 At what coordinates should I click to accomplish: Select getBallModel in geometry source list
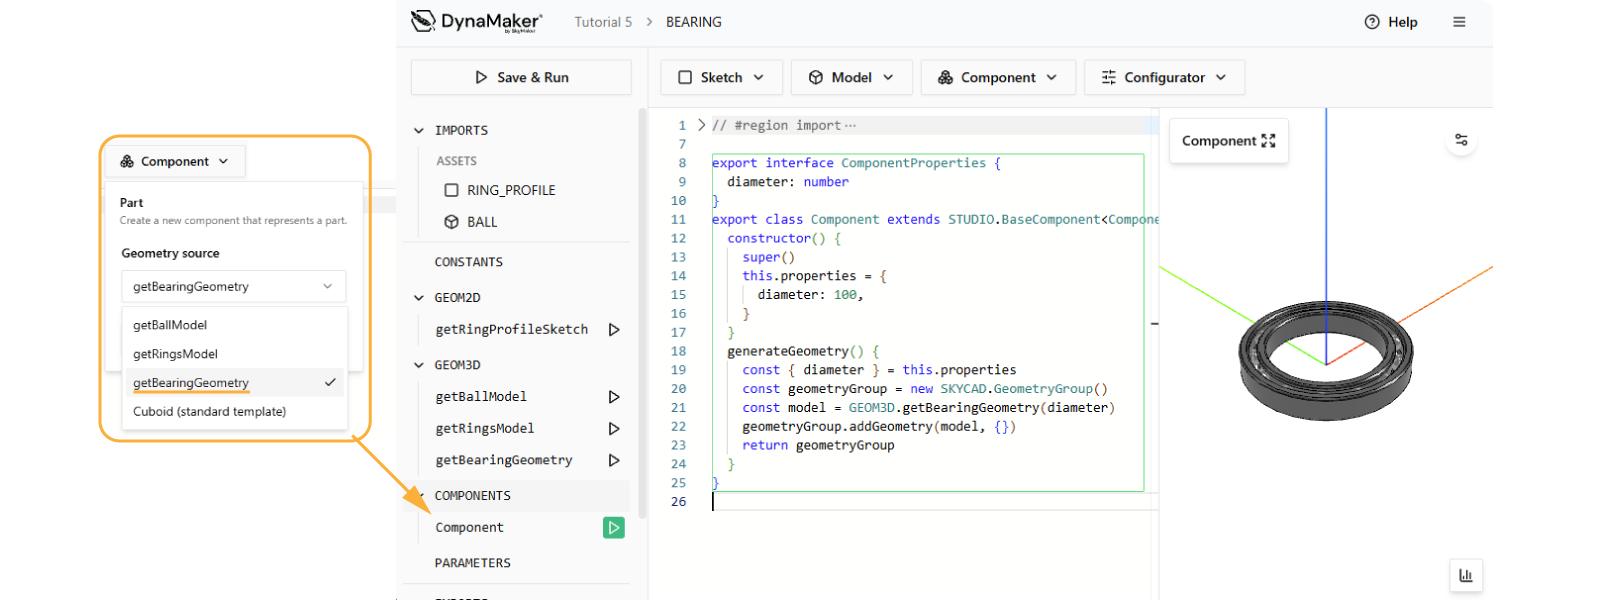tap(170, 325)
